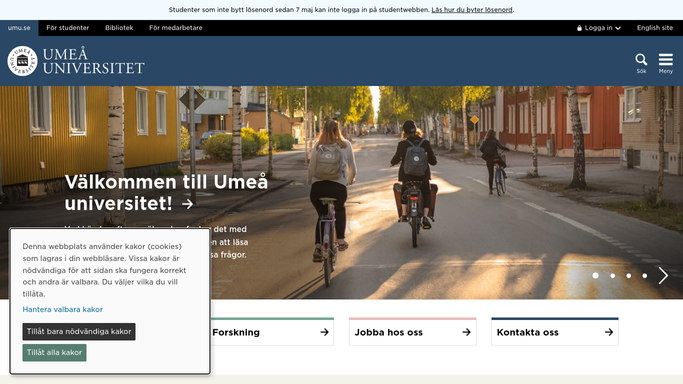
Task: Switch to English site
Action: pos(655,28)
